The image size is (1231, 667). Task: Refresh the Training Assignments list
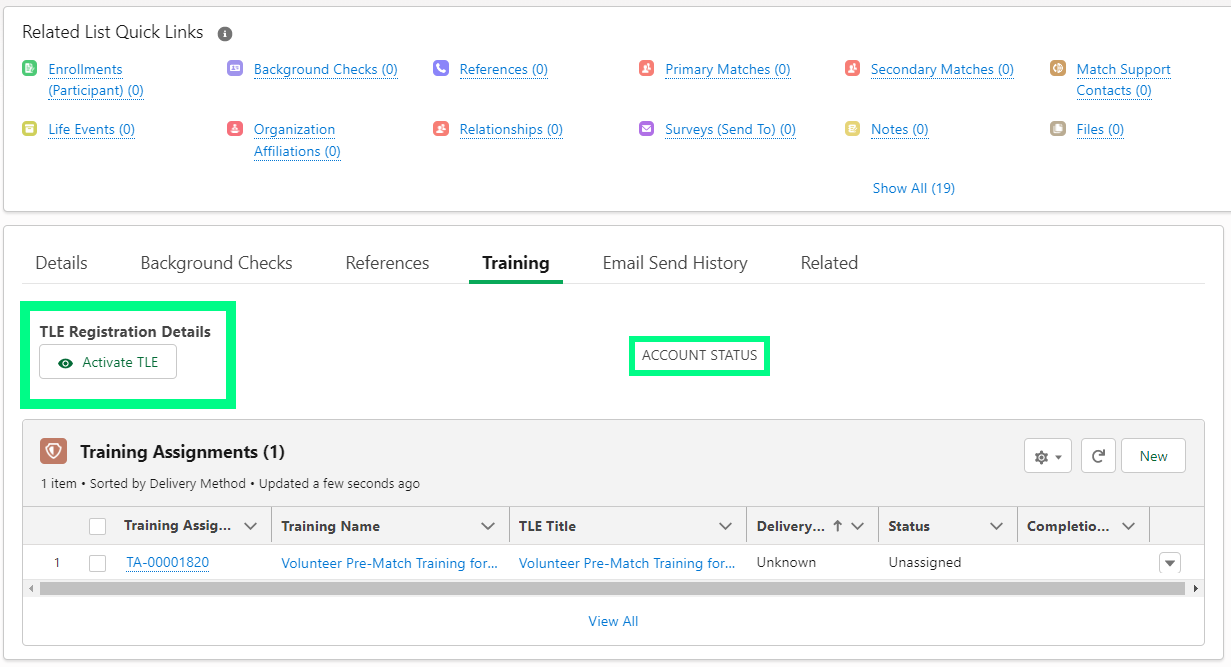tap(1098, 456)
